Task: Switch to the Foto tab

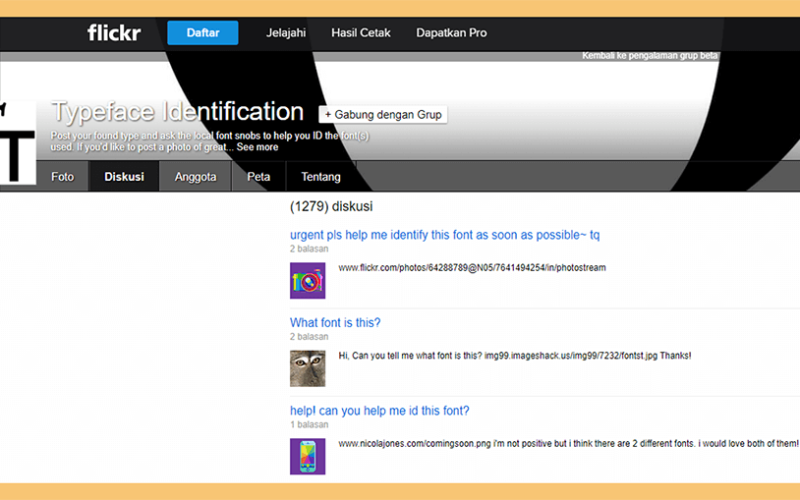Action: point(62,177)
